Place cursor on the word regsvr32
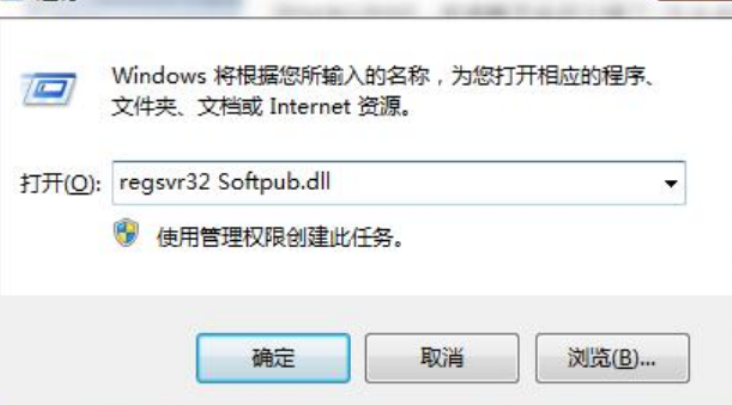The image size is (732, 405). [x=164, y=182]
